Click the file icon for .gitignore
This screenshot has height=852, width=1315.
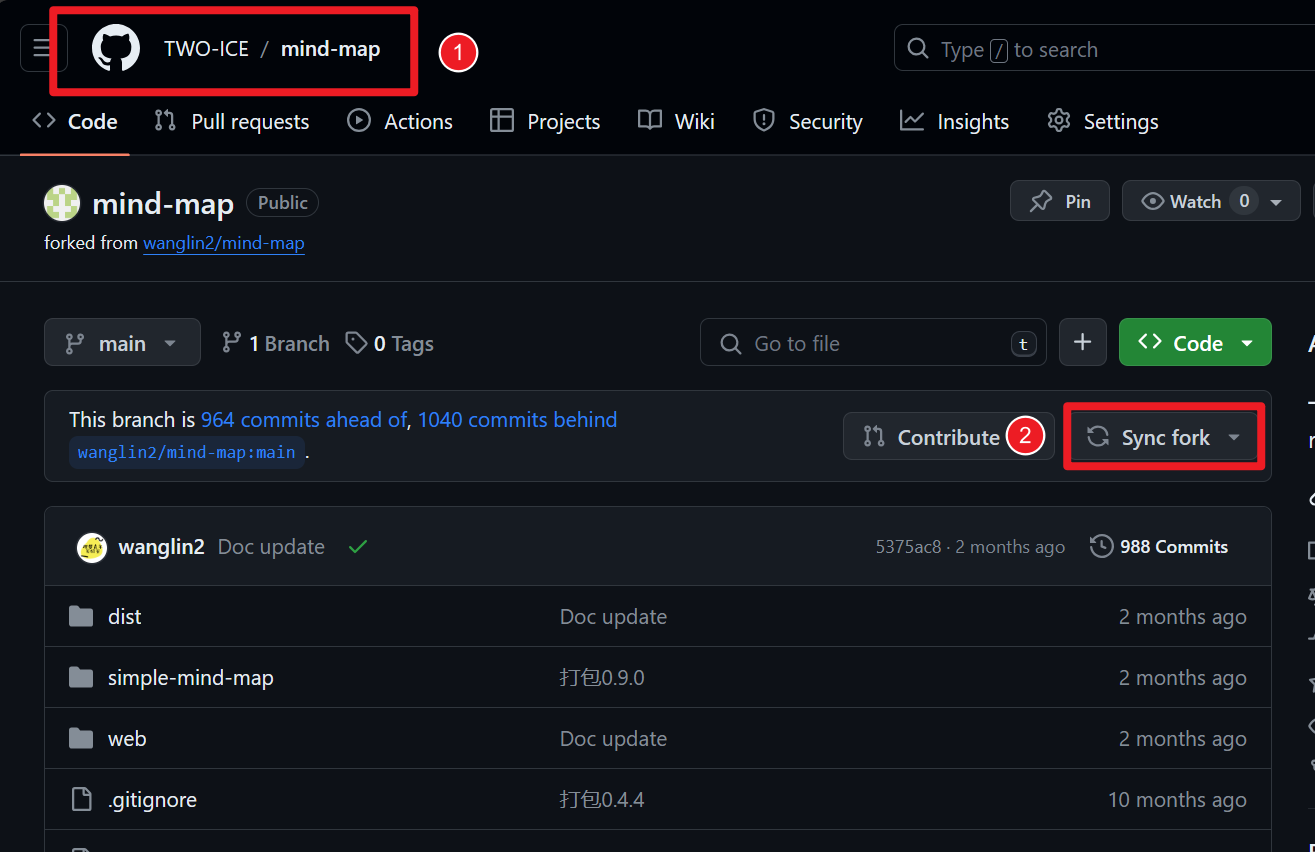tap(81, 799)
